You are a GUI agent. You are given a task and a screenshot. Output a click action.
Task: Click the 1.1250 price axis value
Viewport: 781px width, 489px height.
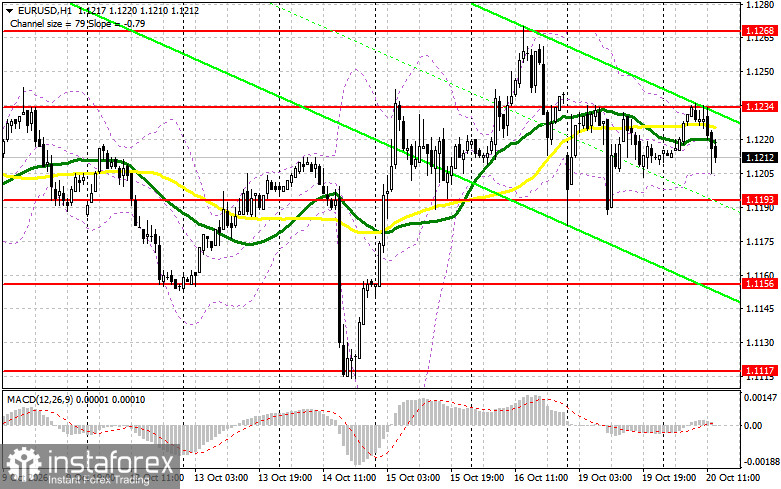(760, 72)
